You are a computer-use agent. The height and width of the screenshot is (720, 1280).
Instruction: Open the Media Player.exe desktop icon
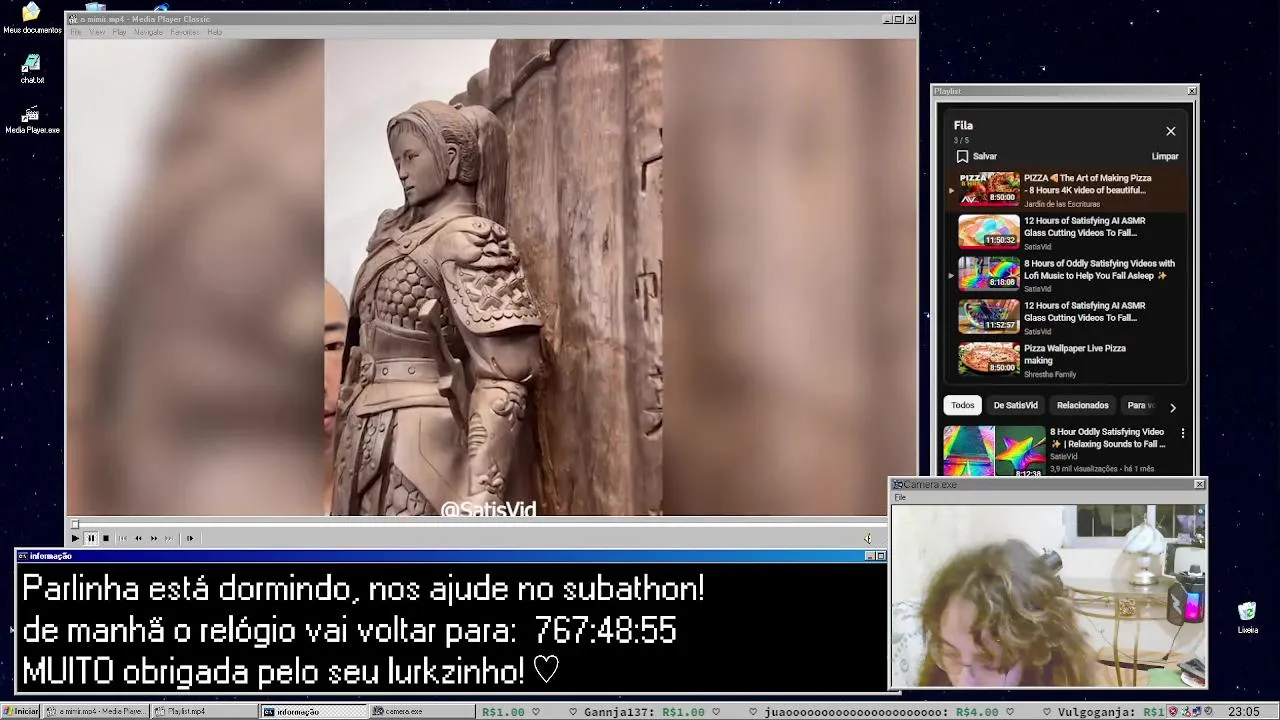click(32, 120)
